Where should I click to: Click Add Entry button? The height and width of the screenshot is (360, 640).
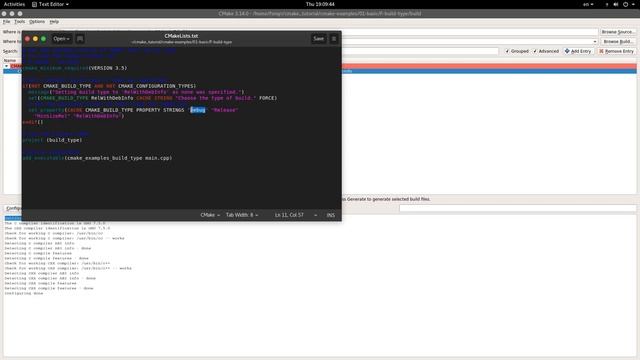click(x=578, y=51)
